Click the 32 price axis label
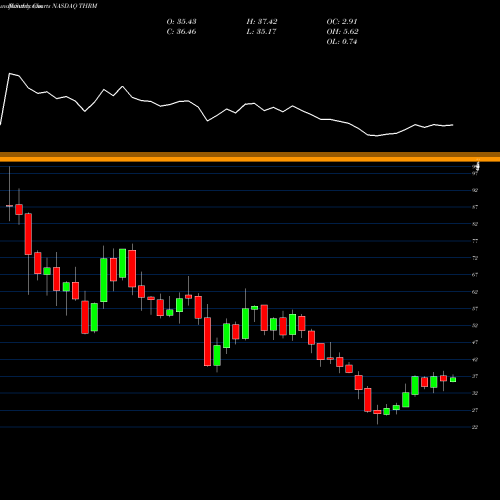 click(x=475, y=393)
